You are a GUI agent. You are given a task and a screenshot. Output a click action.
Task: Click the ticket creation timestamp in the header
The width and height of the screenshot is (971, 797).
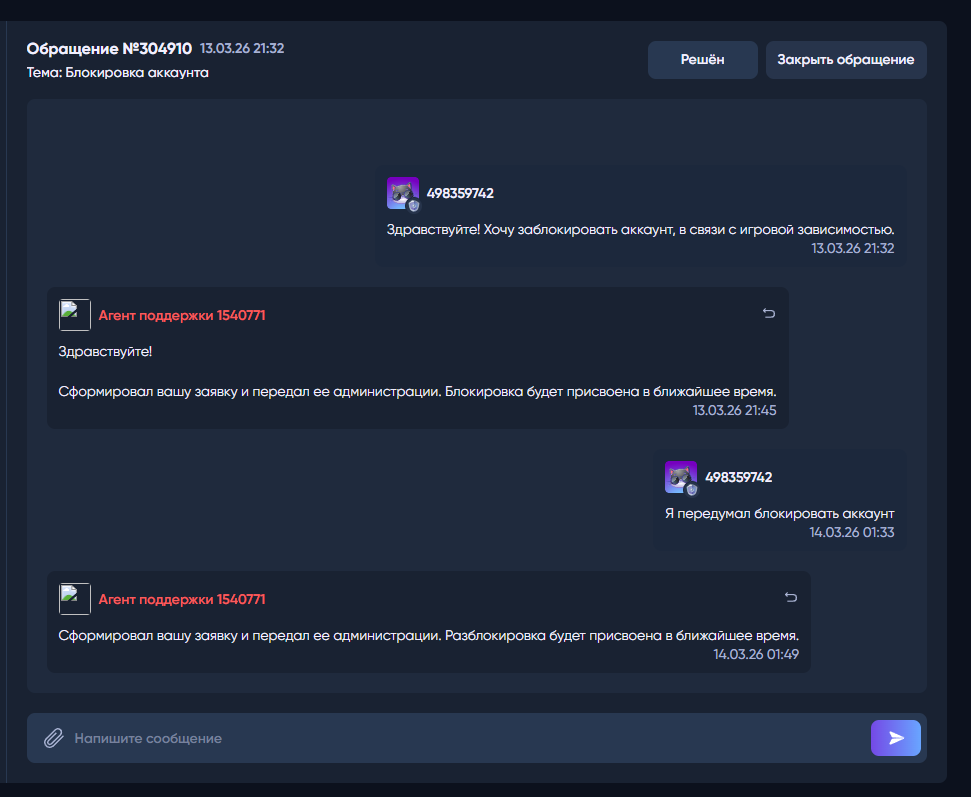coord(242,48)
